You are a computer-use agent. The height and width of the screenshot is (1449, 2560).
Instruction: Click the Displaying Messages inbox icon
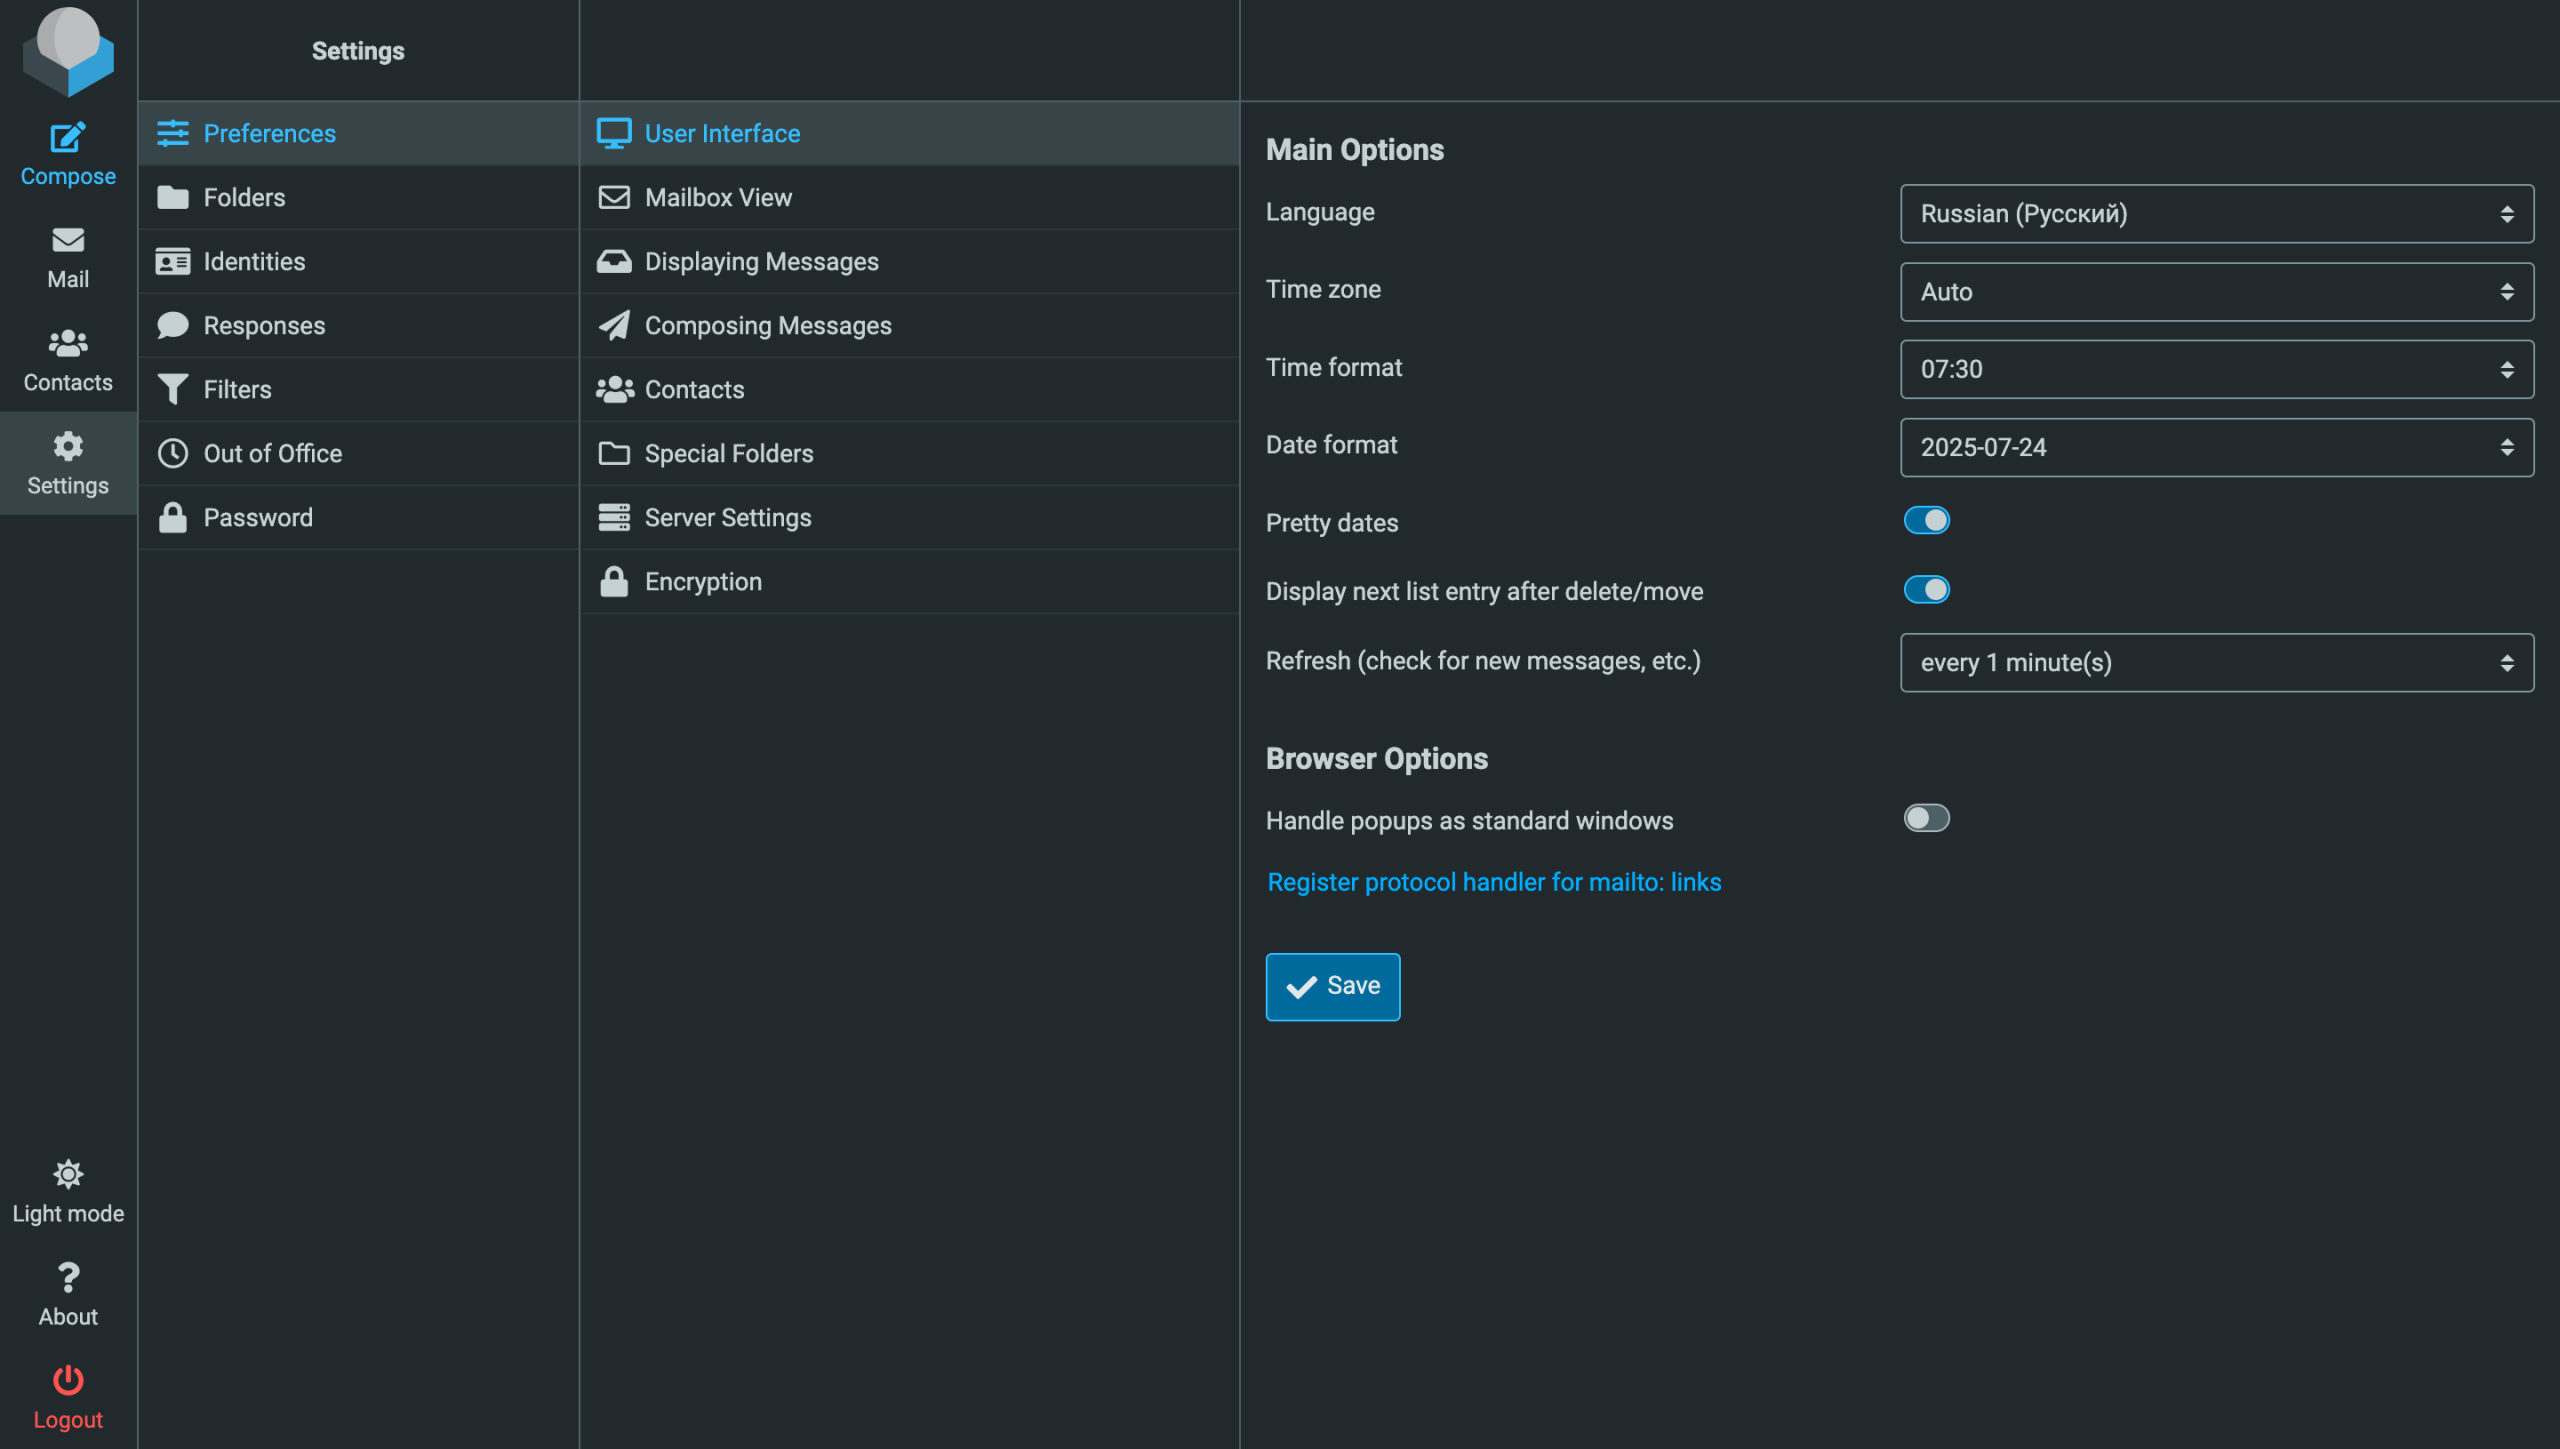point(614,261)
